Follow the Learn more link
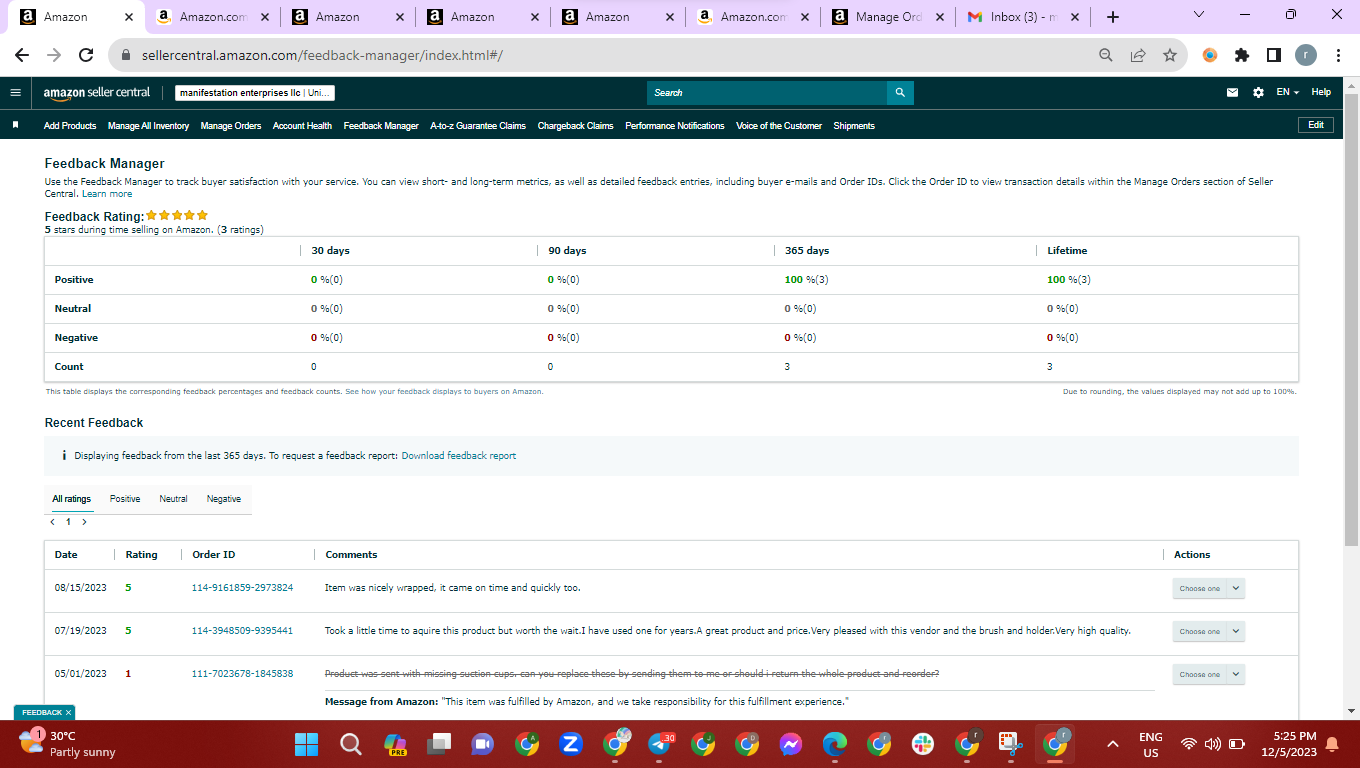1360x768 pixels. pyautogui.click(x=107, y=194)
